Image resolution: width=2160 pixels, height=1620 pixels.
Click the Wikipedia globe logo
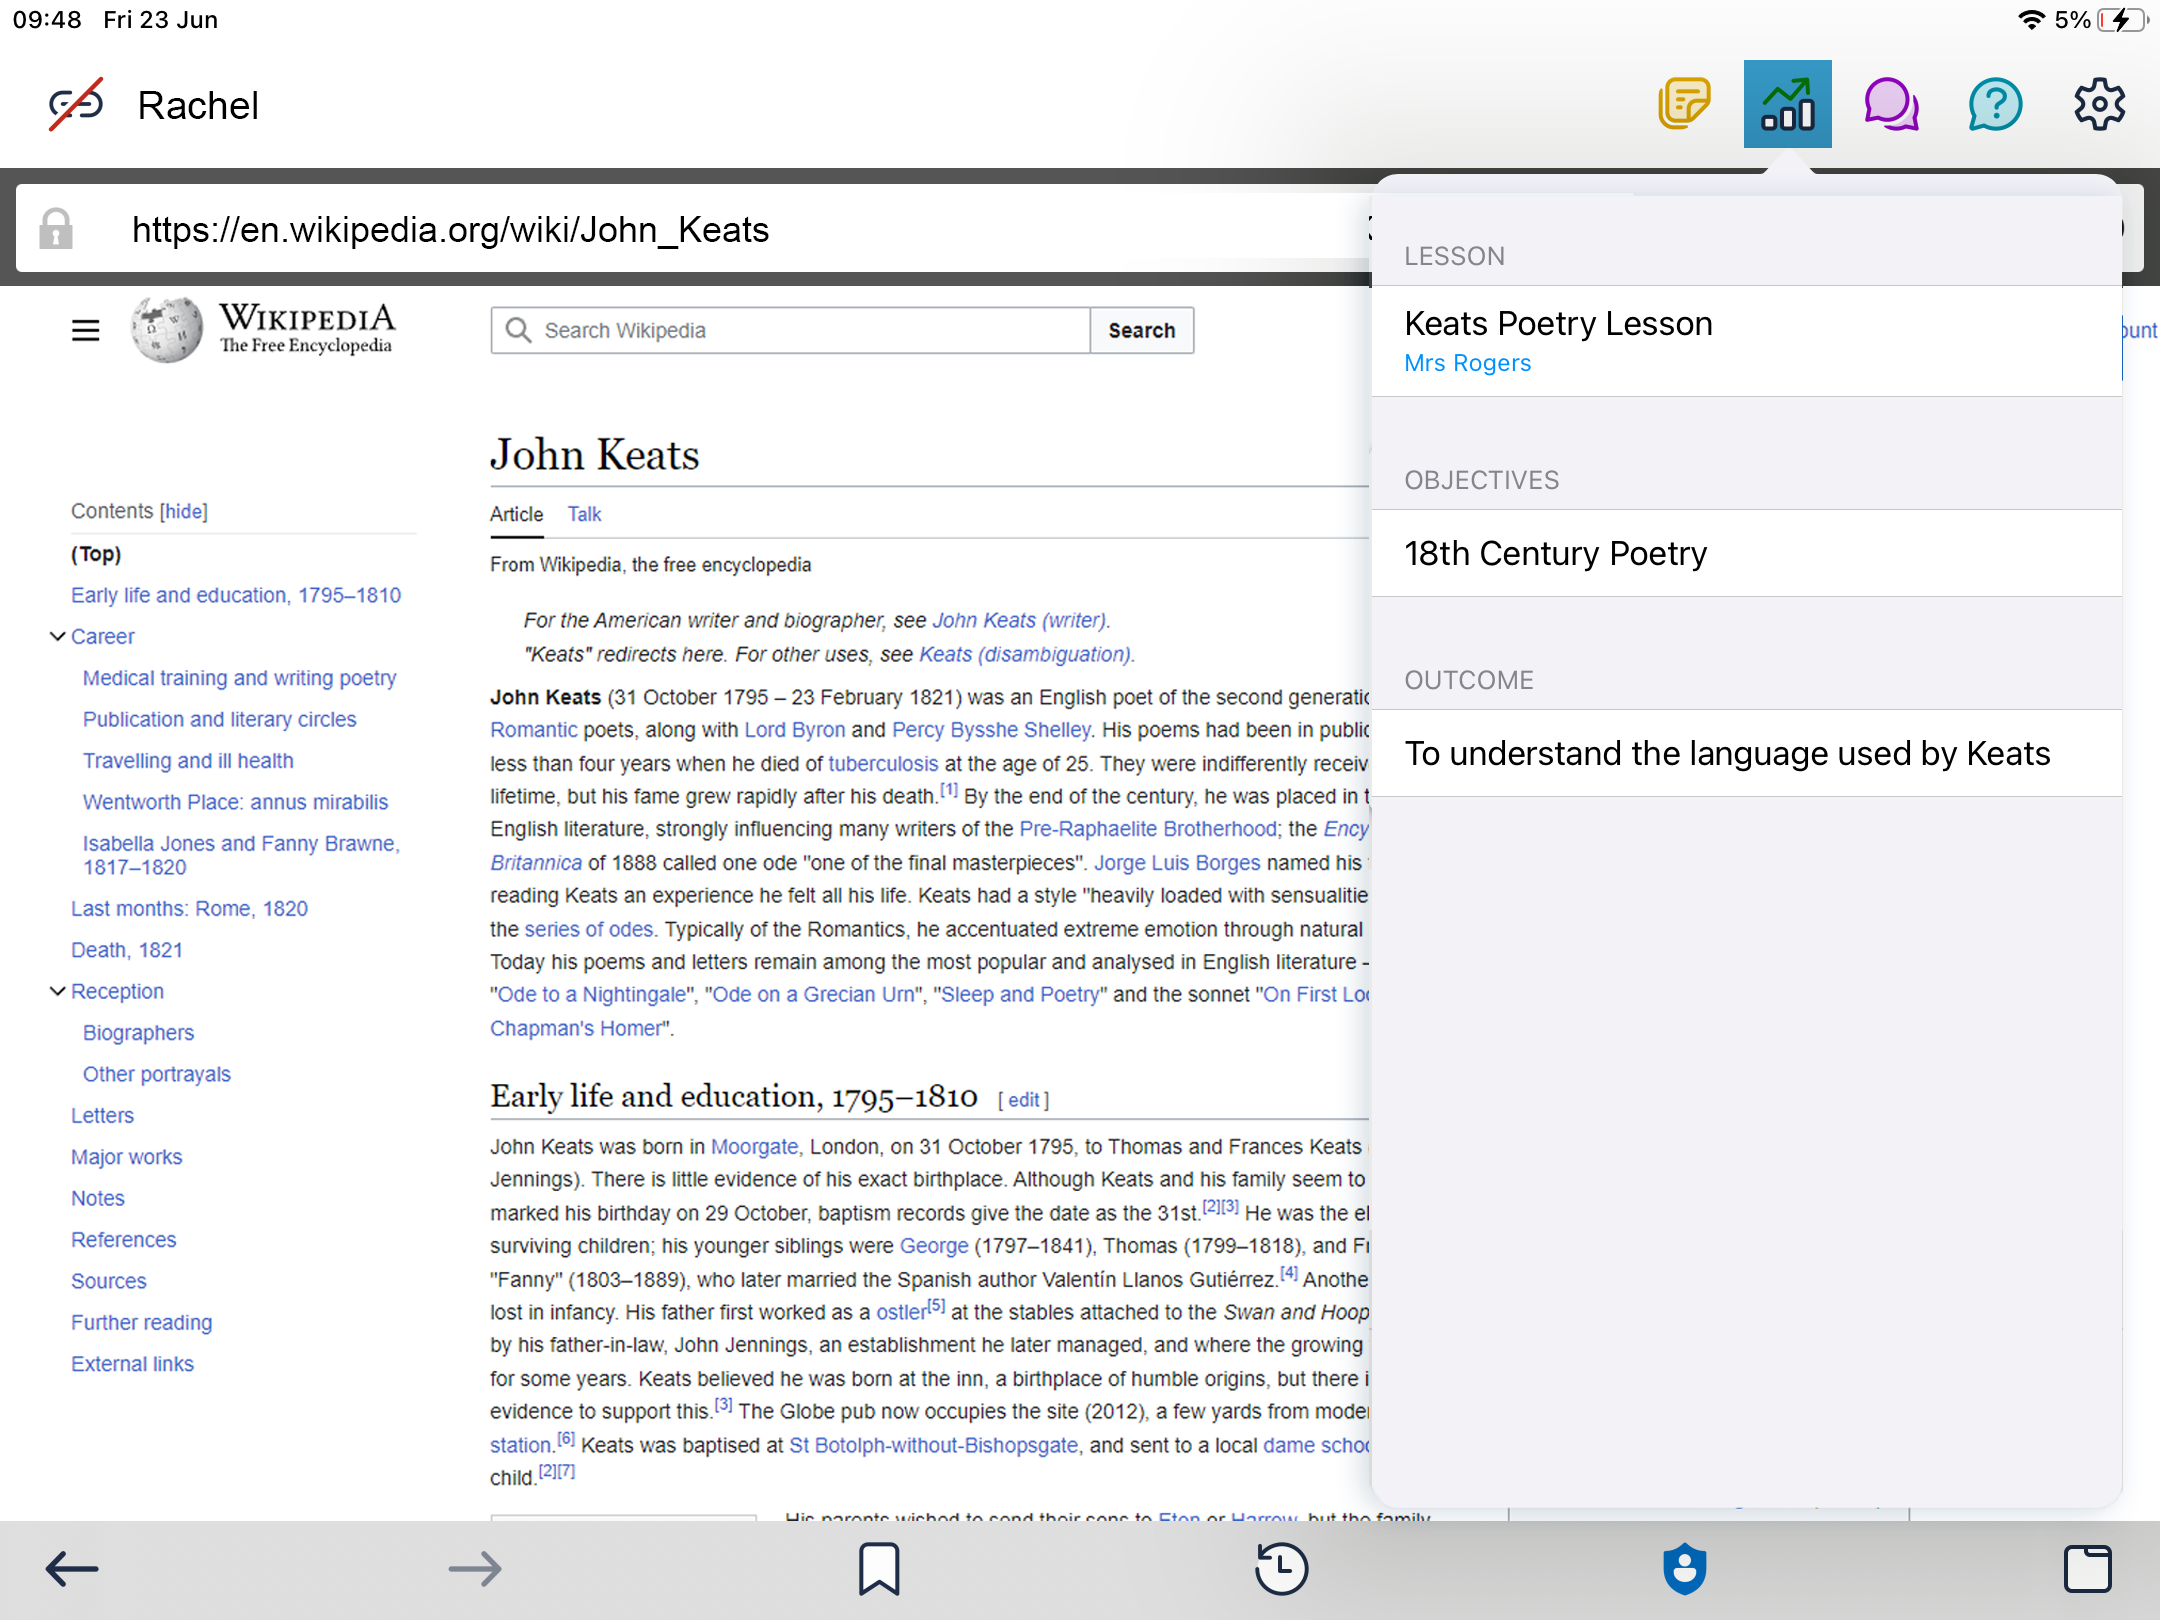[x=166, y=330]
